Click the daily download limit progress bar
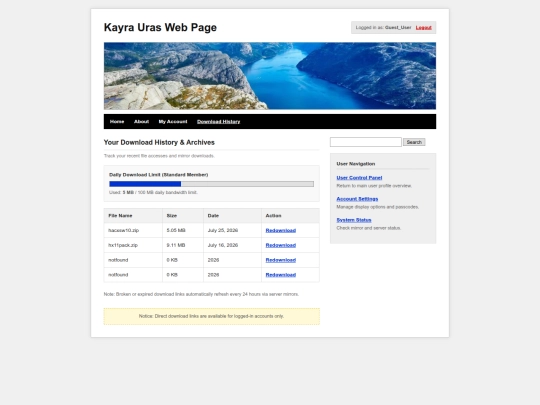This screenshot has height=405, width=540. [x=211, y=184]
